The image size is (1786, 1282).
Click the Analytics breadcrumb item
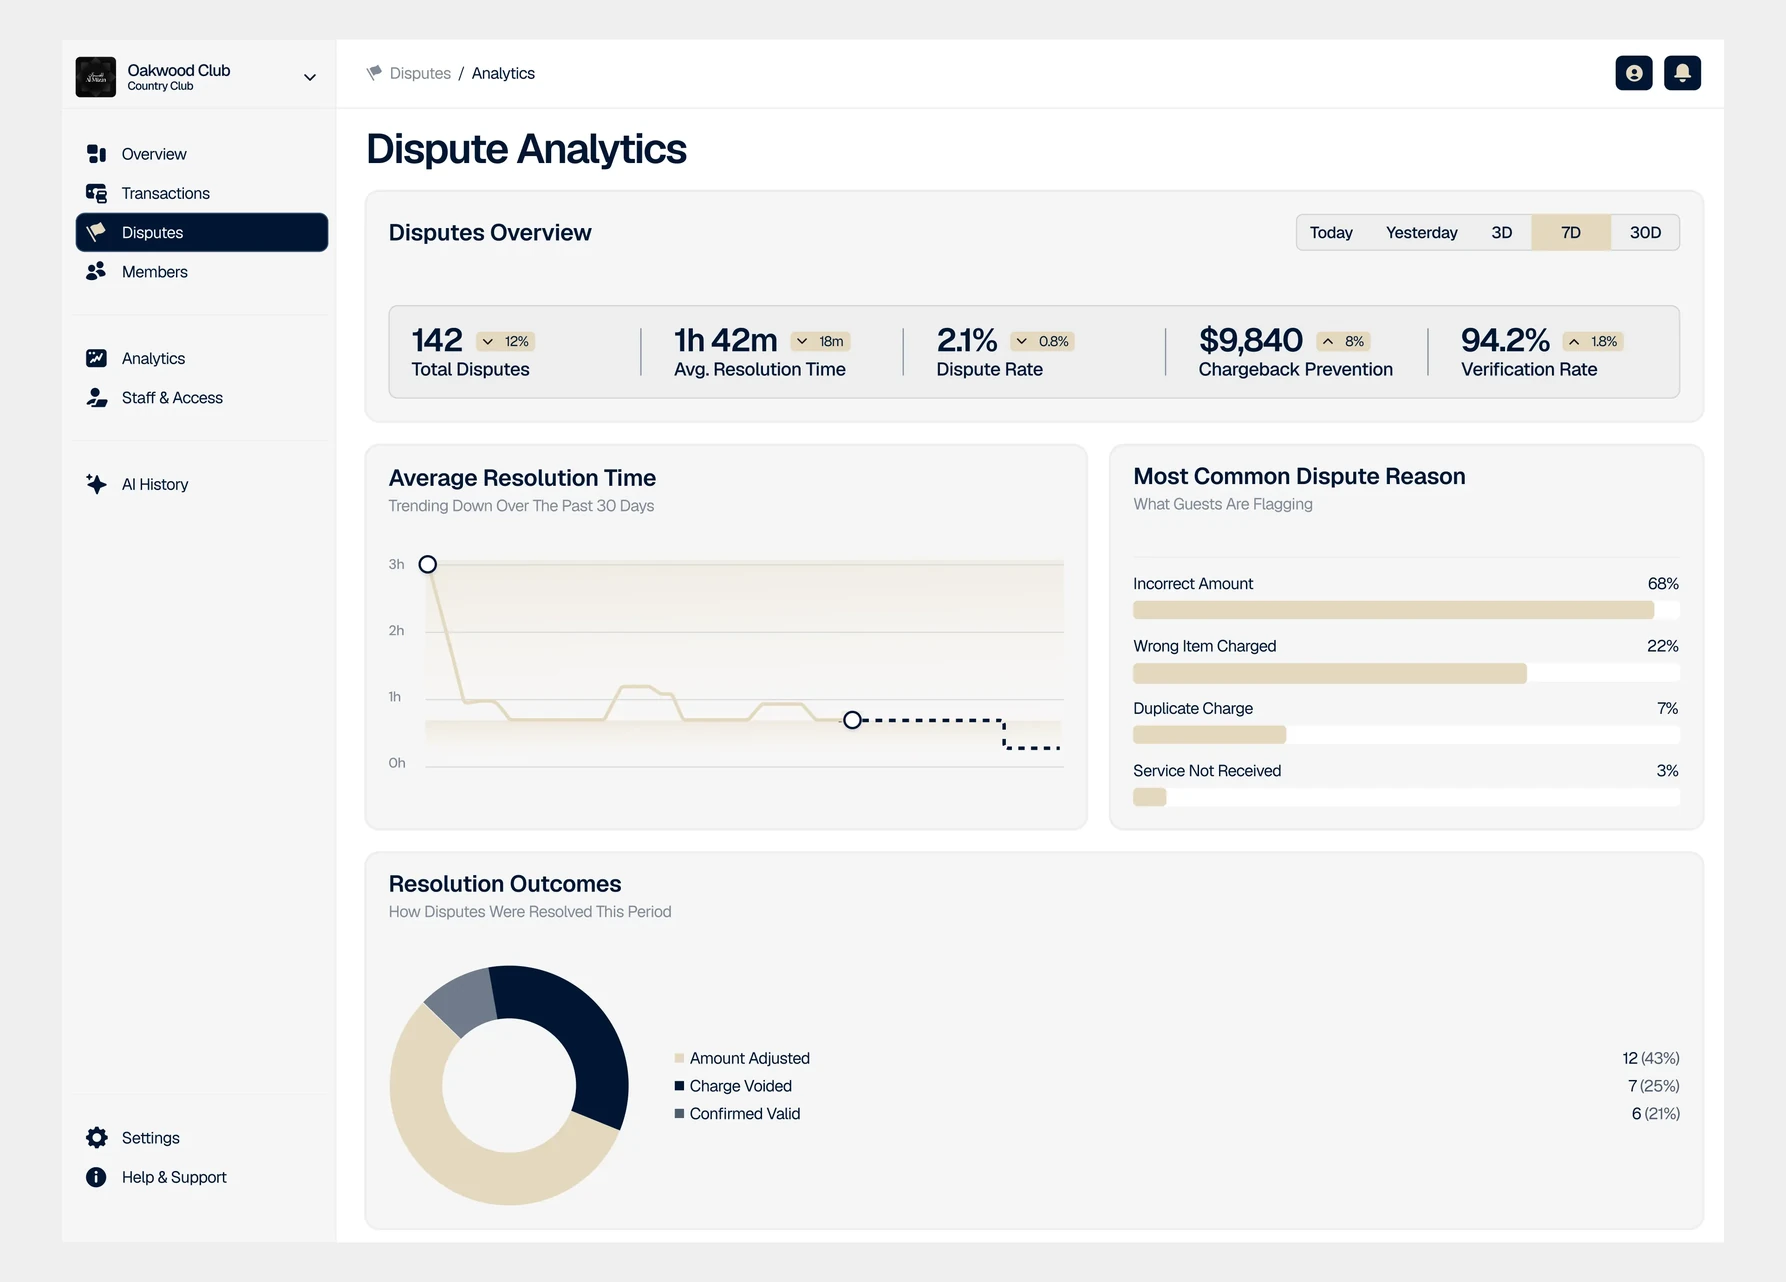[x=503, y=73]
